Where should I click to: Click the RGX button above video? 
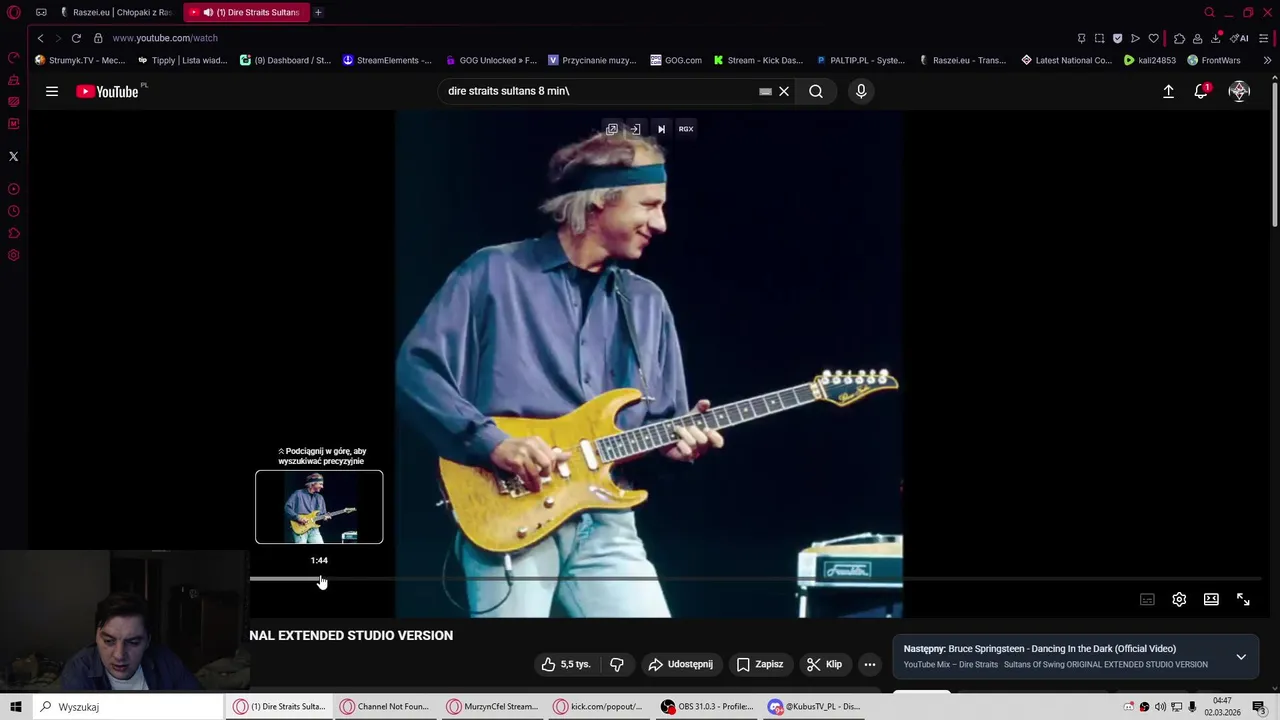(686, 129)
